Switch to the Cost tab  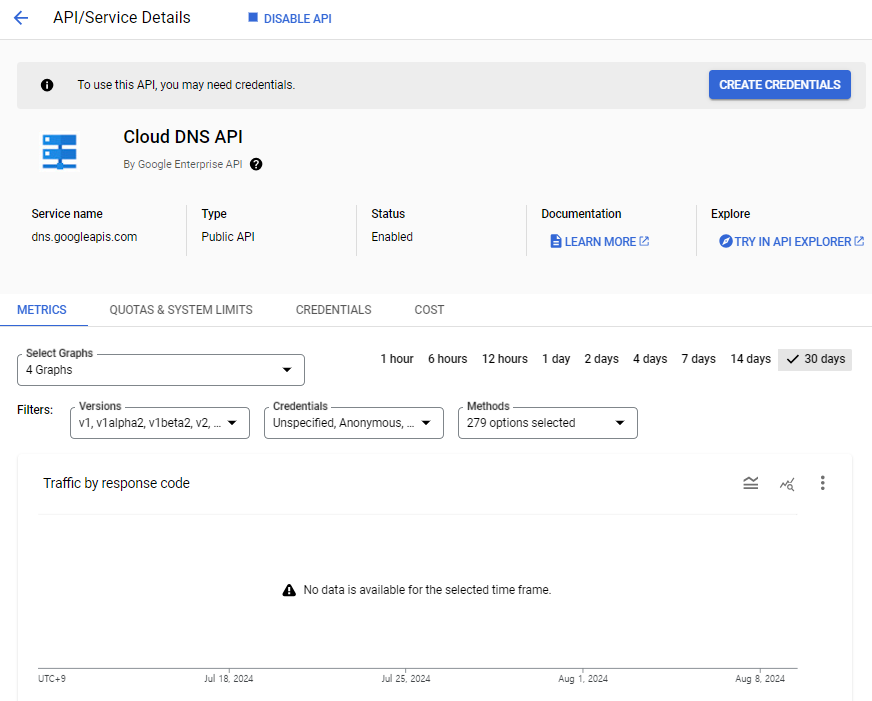tap(429, 310)
